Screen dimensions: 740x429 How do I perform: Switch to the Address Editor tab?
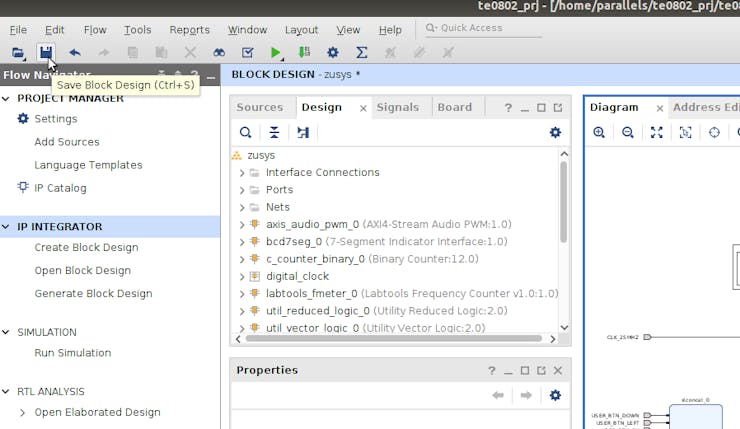[x=705, y=107]
